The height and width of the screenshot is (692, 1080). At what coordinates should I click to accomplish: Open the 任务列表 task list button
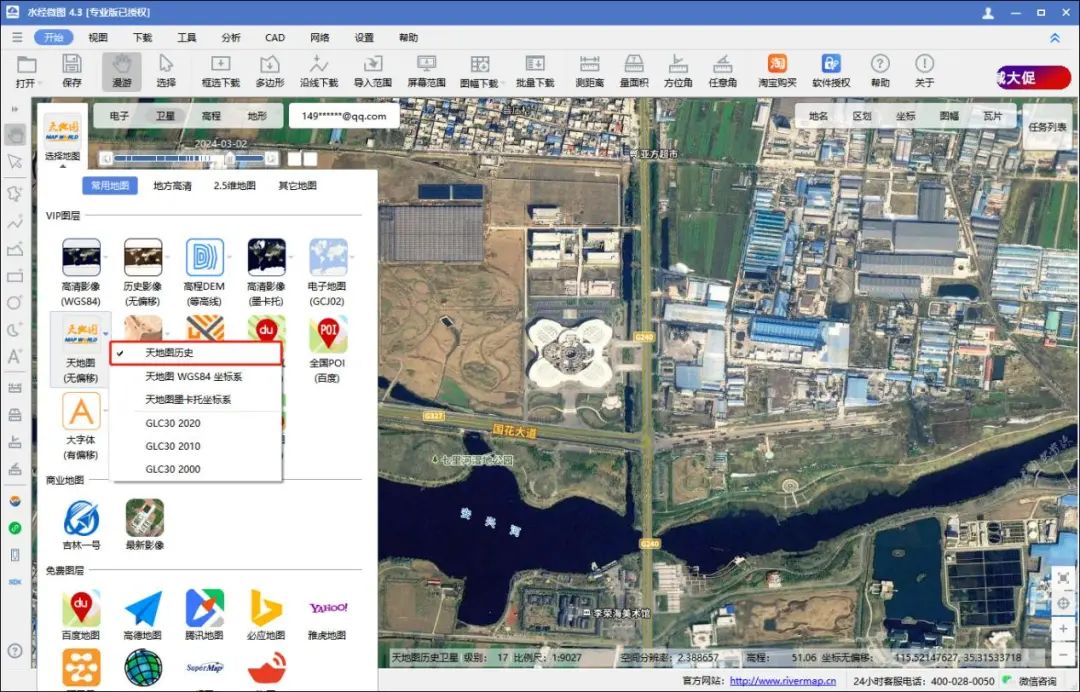tap(1047, 127)
